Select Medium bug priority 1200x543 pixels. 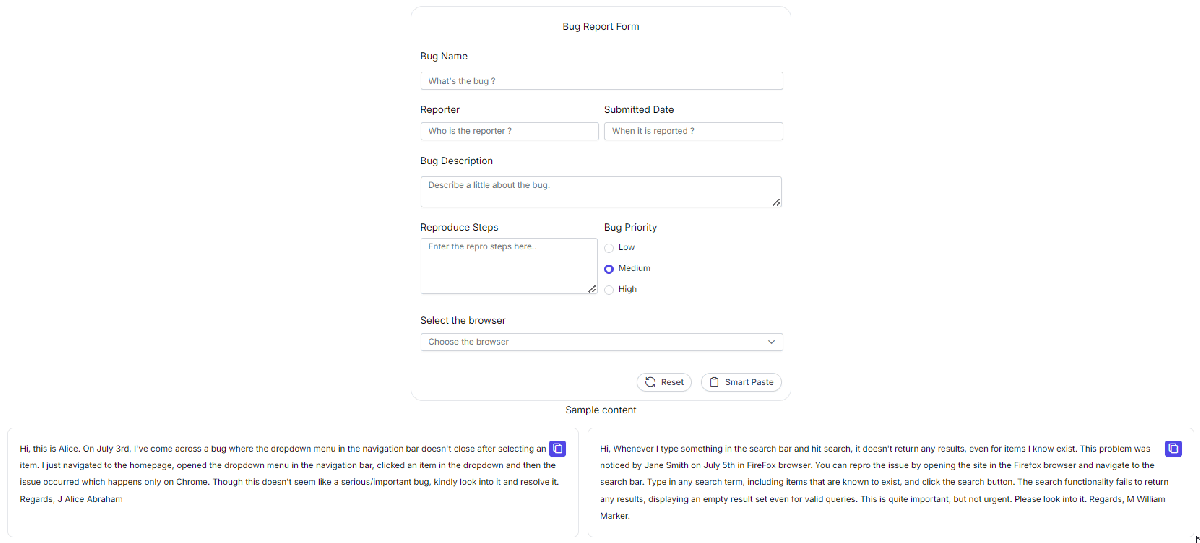pos(609,268)
